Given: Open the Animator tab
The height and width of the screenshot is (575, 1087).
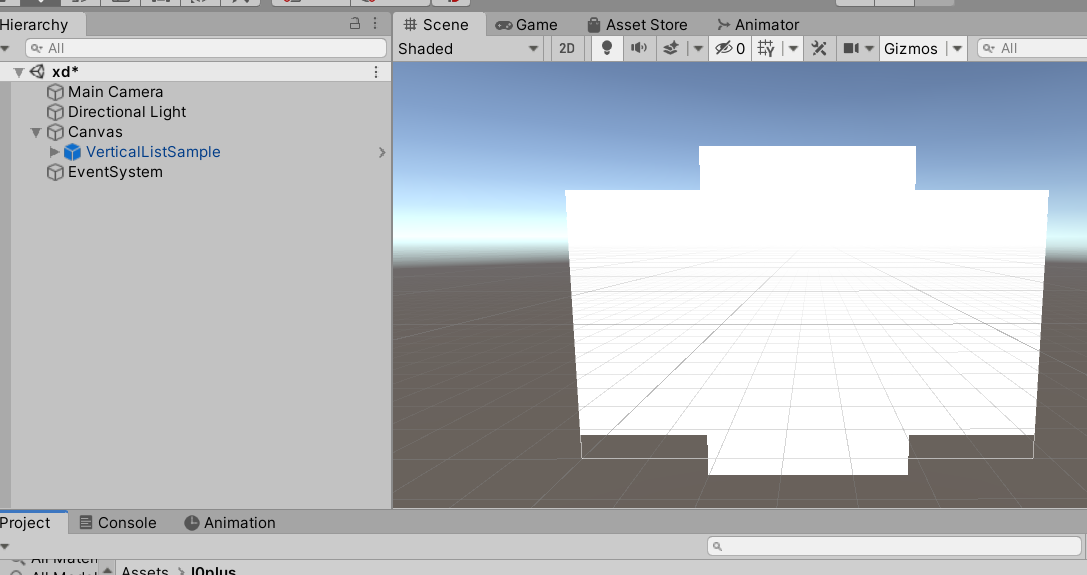Looking at the screenshot, I should point(757,25).
